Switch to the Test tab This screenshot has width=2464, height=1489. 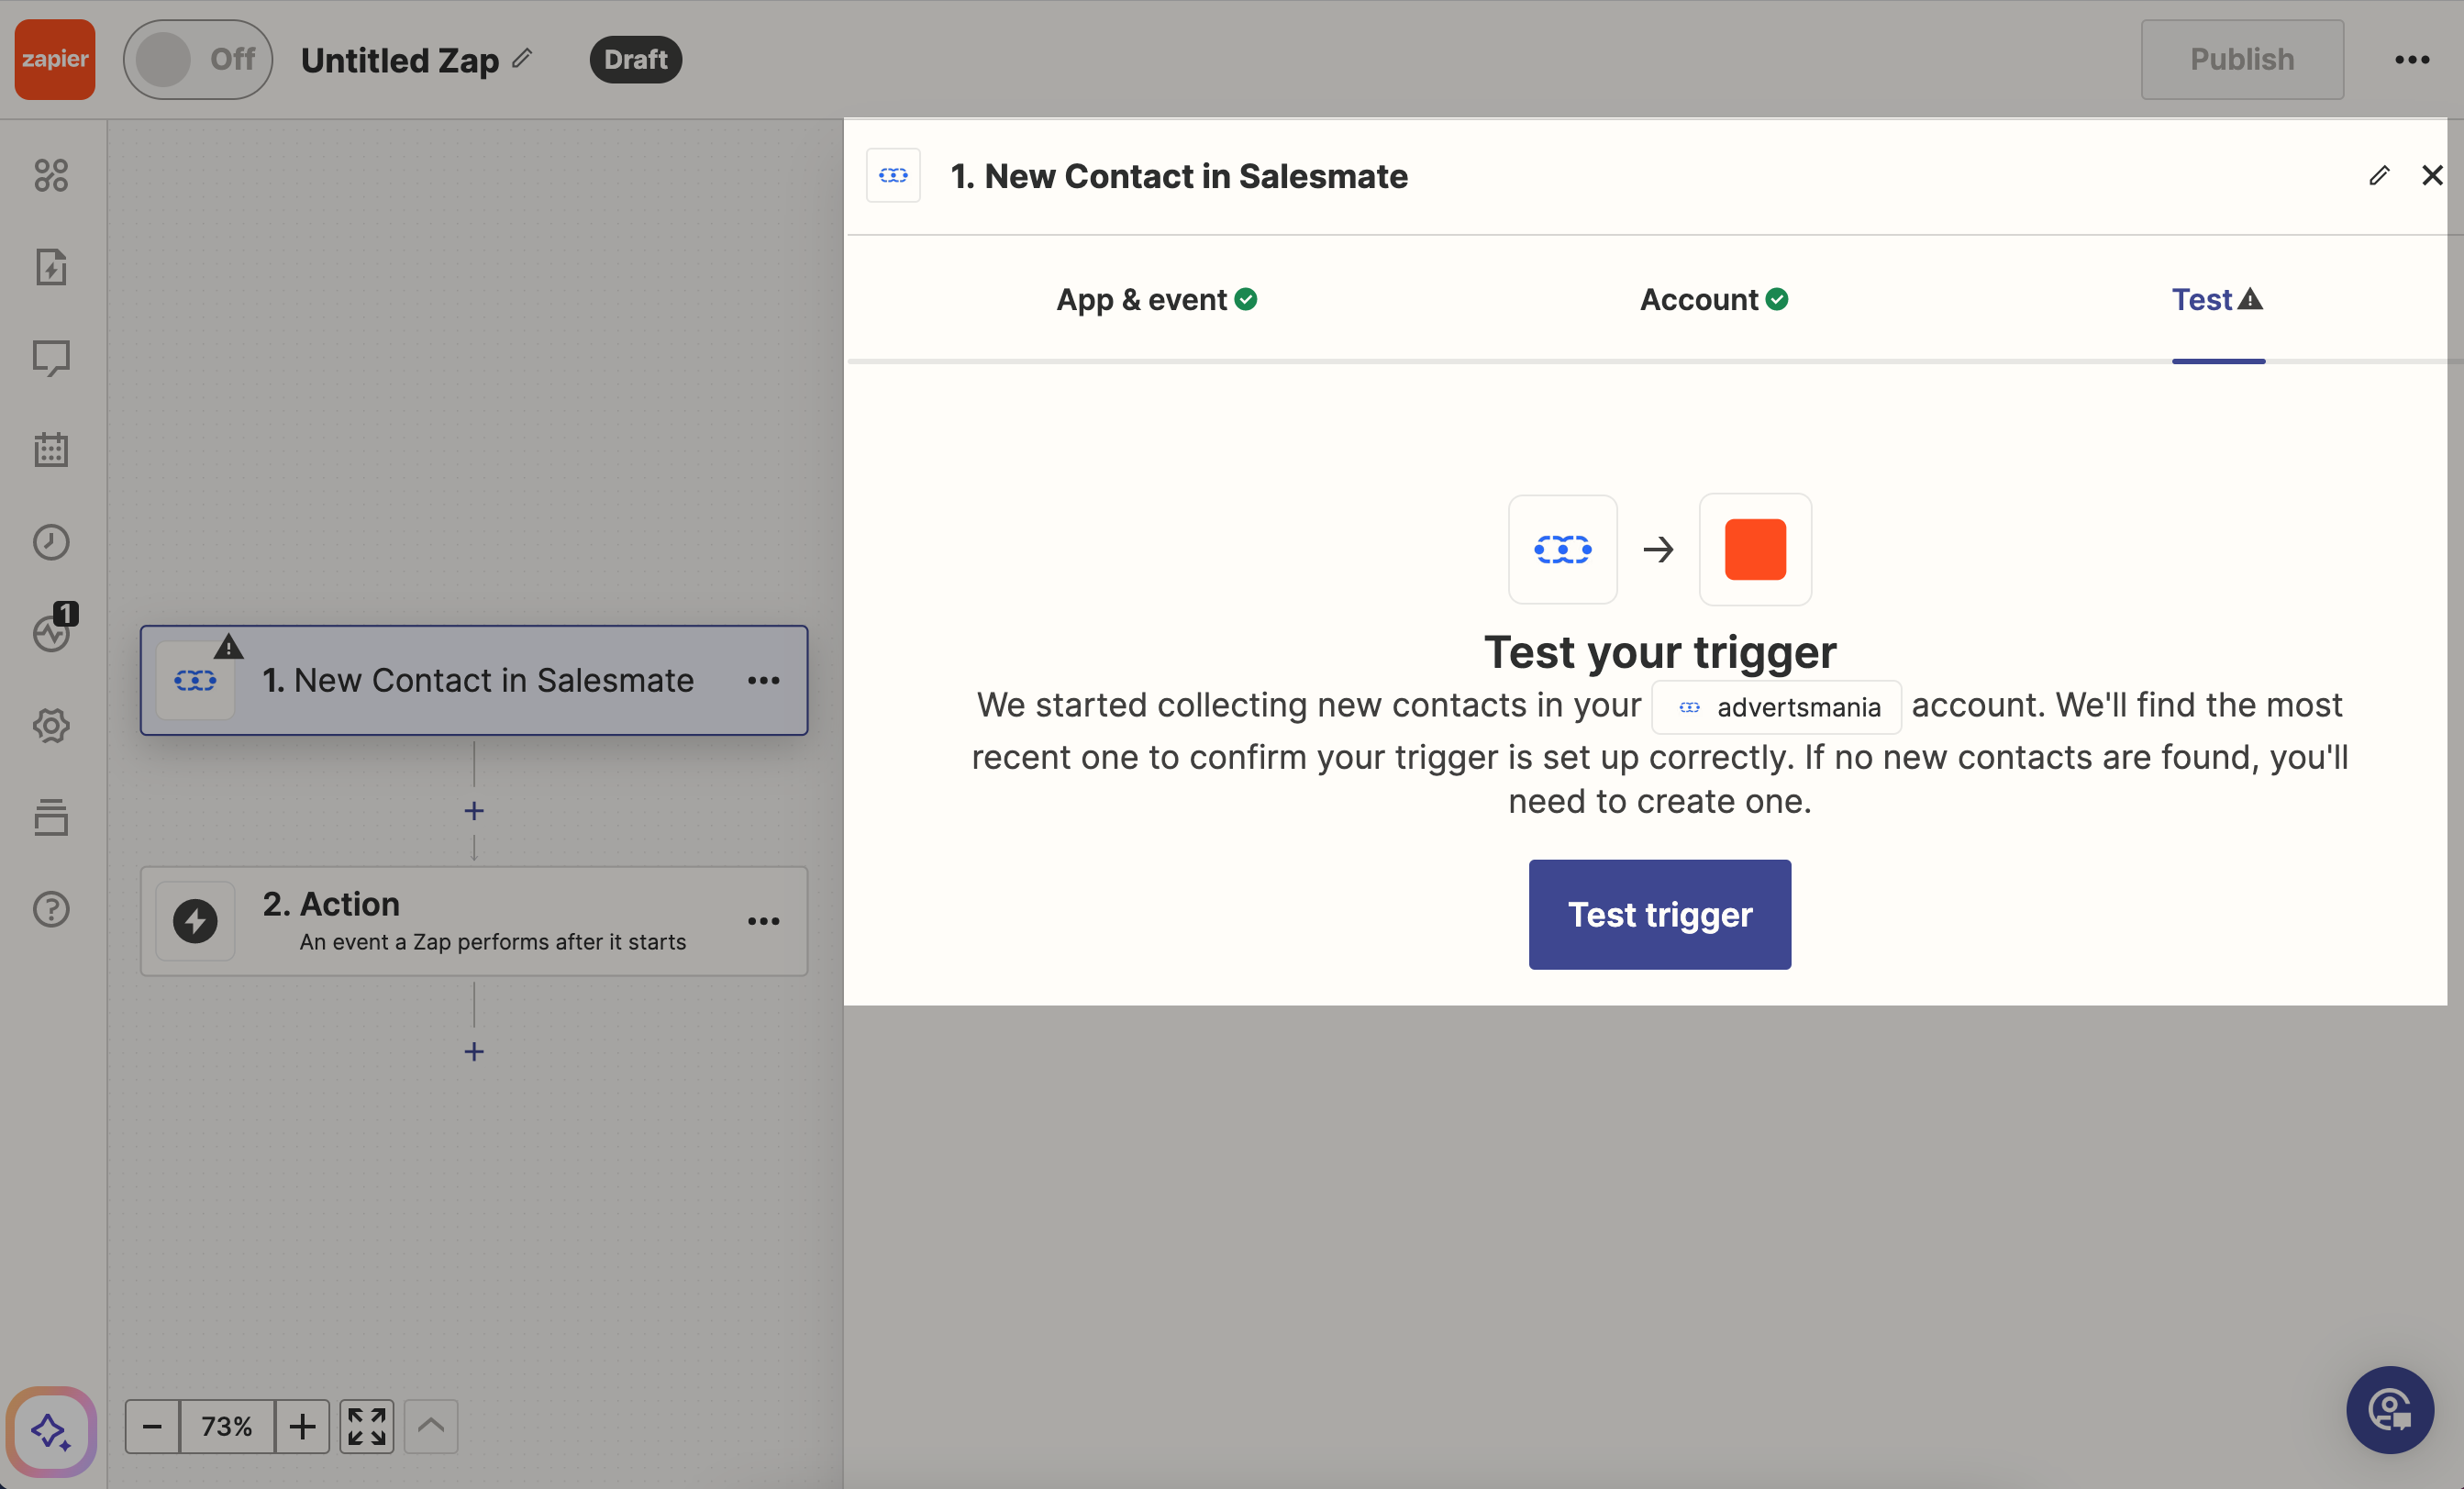pos(2217,299)
